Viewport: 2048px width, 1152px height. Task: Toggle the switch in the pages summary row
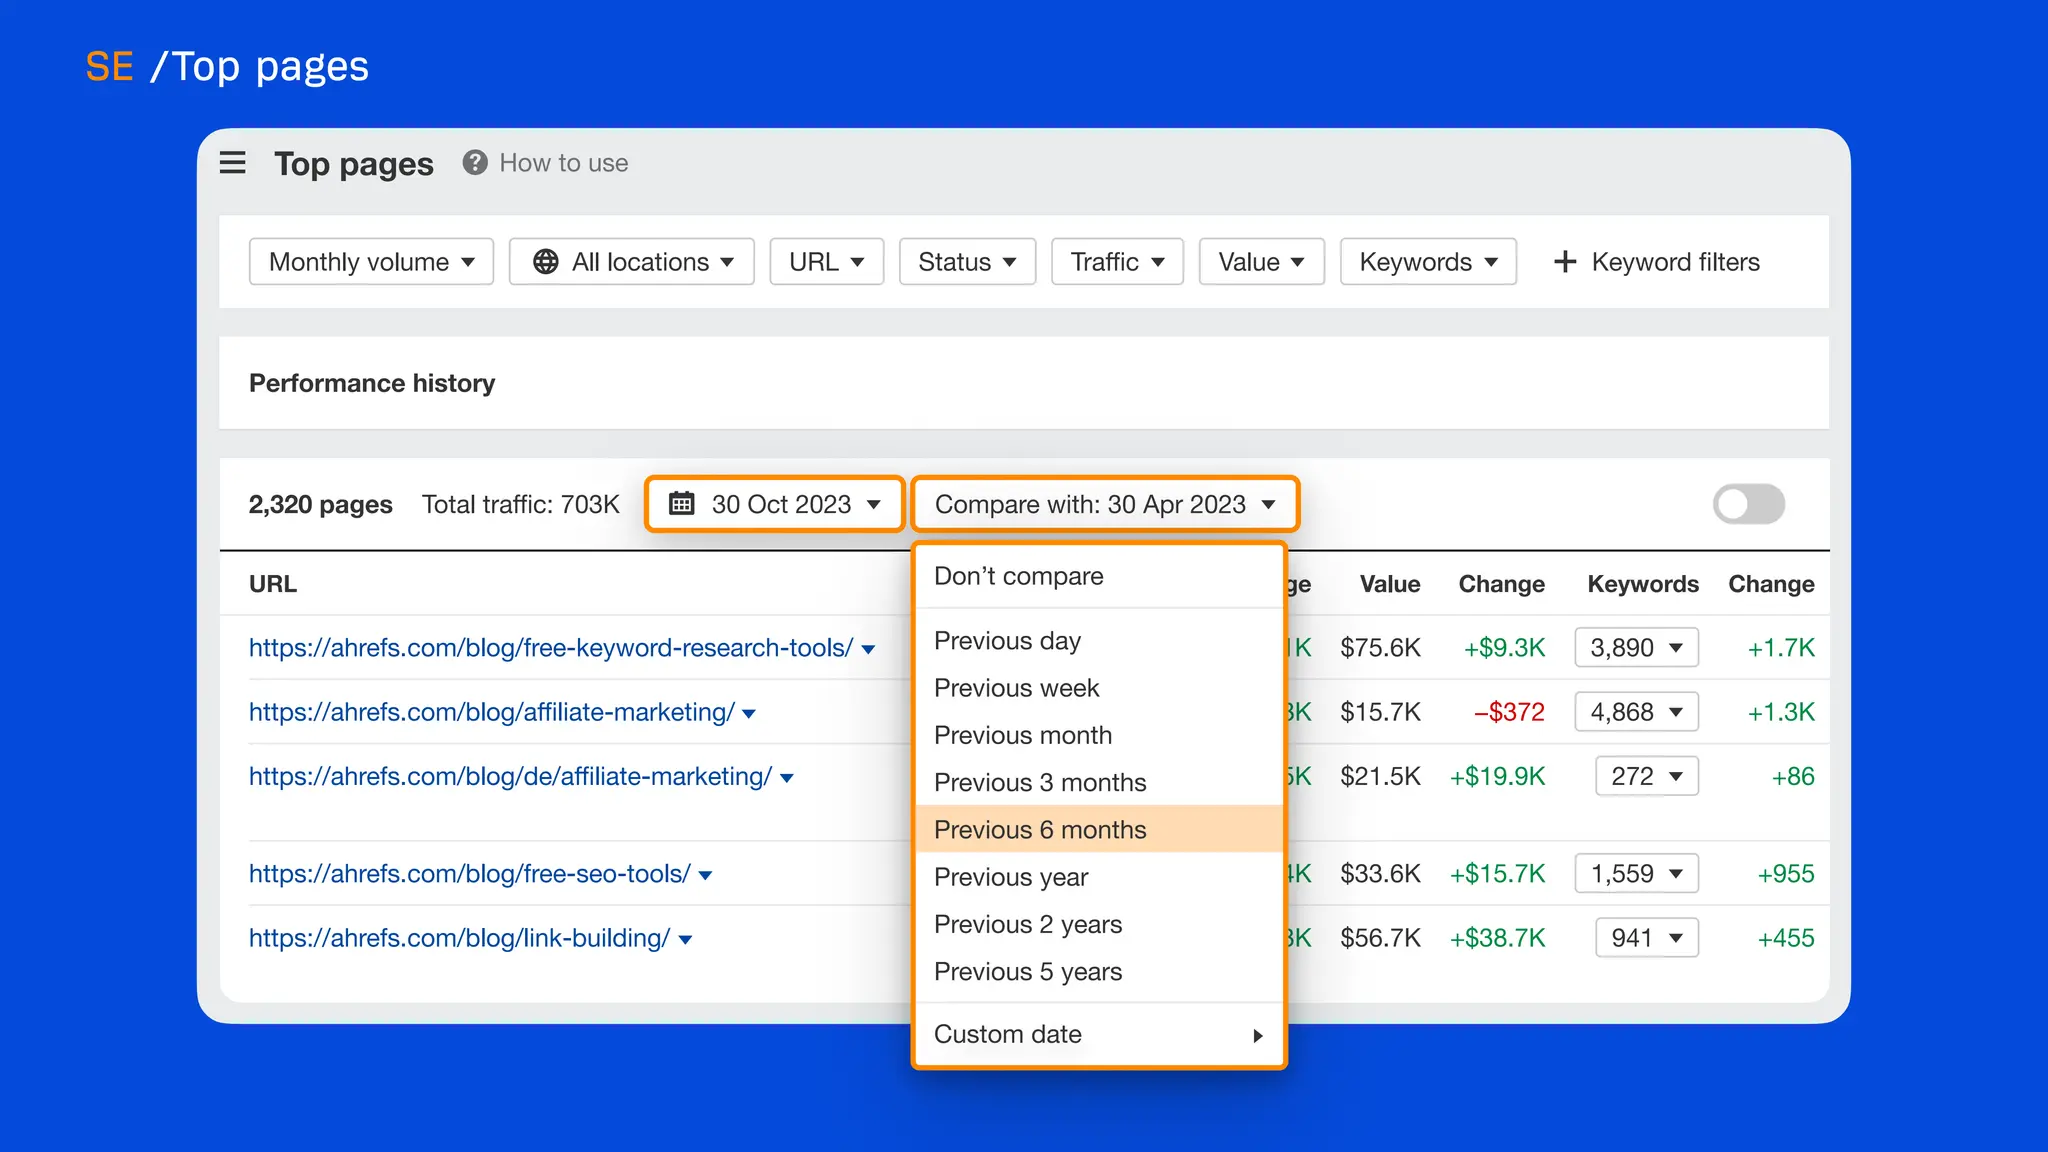(x=1748, y=504)
